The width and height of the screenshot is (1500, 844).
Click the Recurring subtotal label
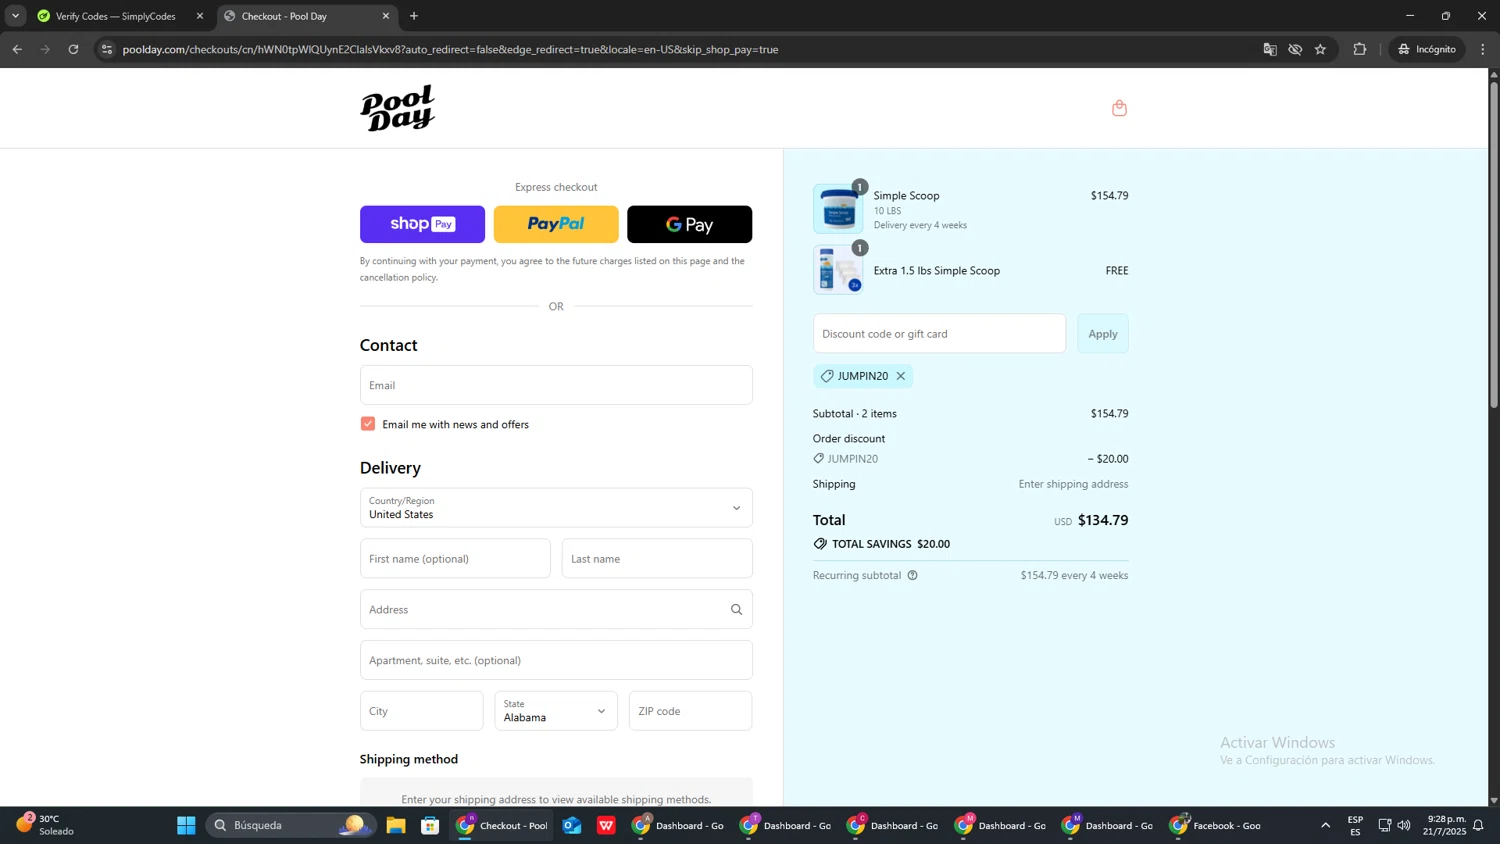click(857, 575)
